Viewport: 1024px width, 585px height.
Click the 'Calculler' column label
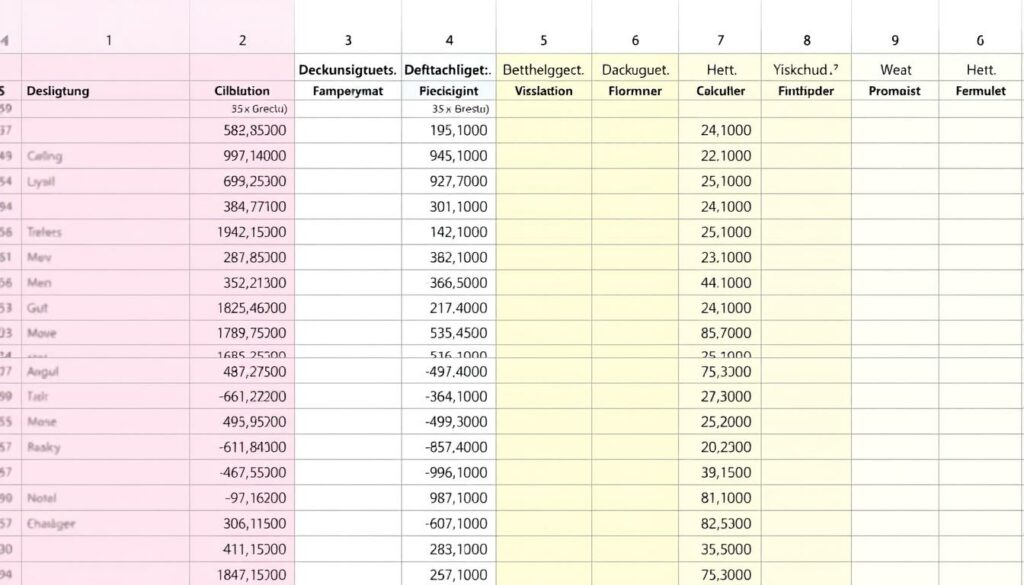(720, 91)
